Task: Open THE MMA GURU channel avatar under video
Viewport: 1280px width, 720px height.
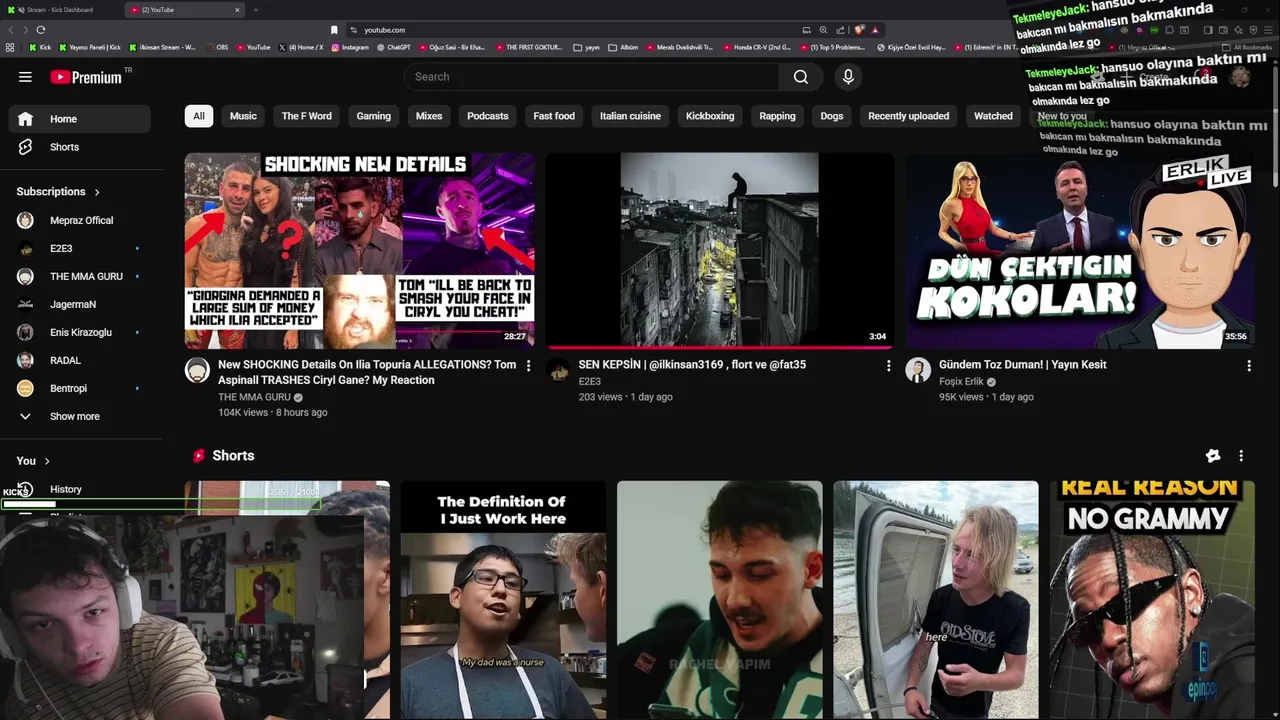Action: [x=197, y=370]
